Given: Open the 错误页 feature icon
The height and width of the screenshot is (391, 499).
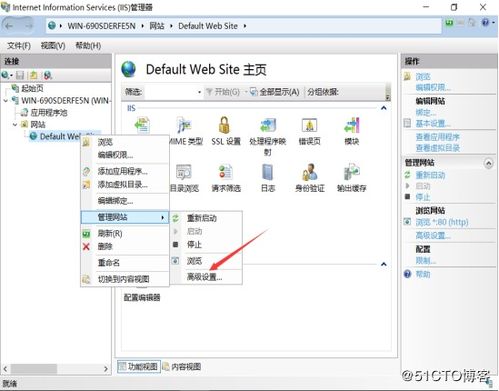Looking at the screenshot, I should point(309,125).
